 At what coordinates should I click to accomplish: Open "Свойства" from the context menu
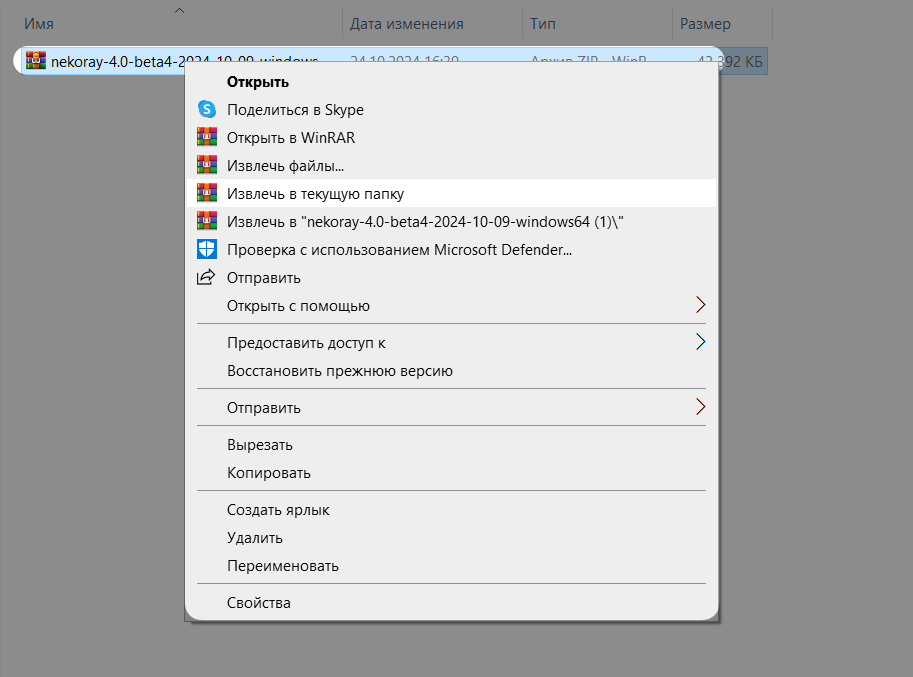click(x=259, y=603)
